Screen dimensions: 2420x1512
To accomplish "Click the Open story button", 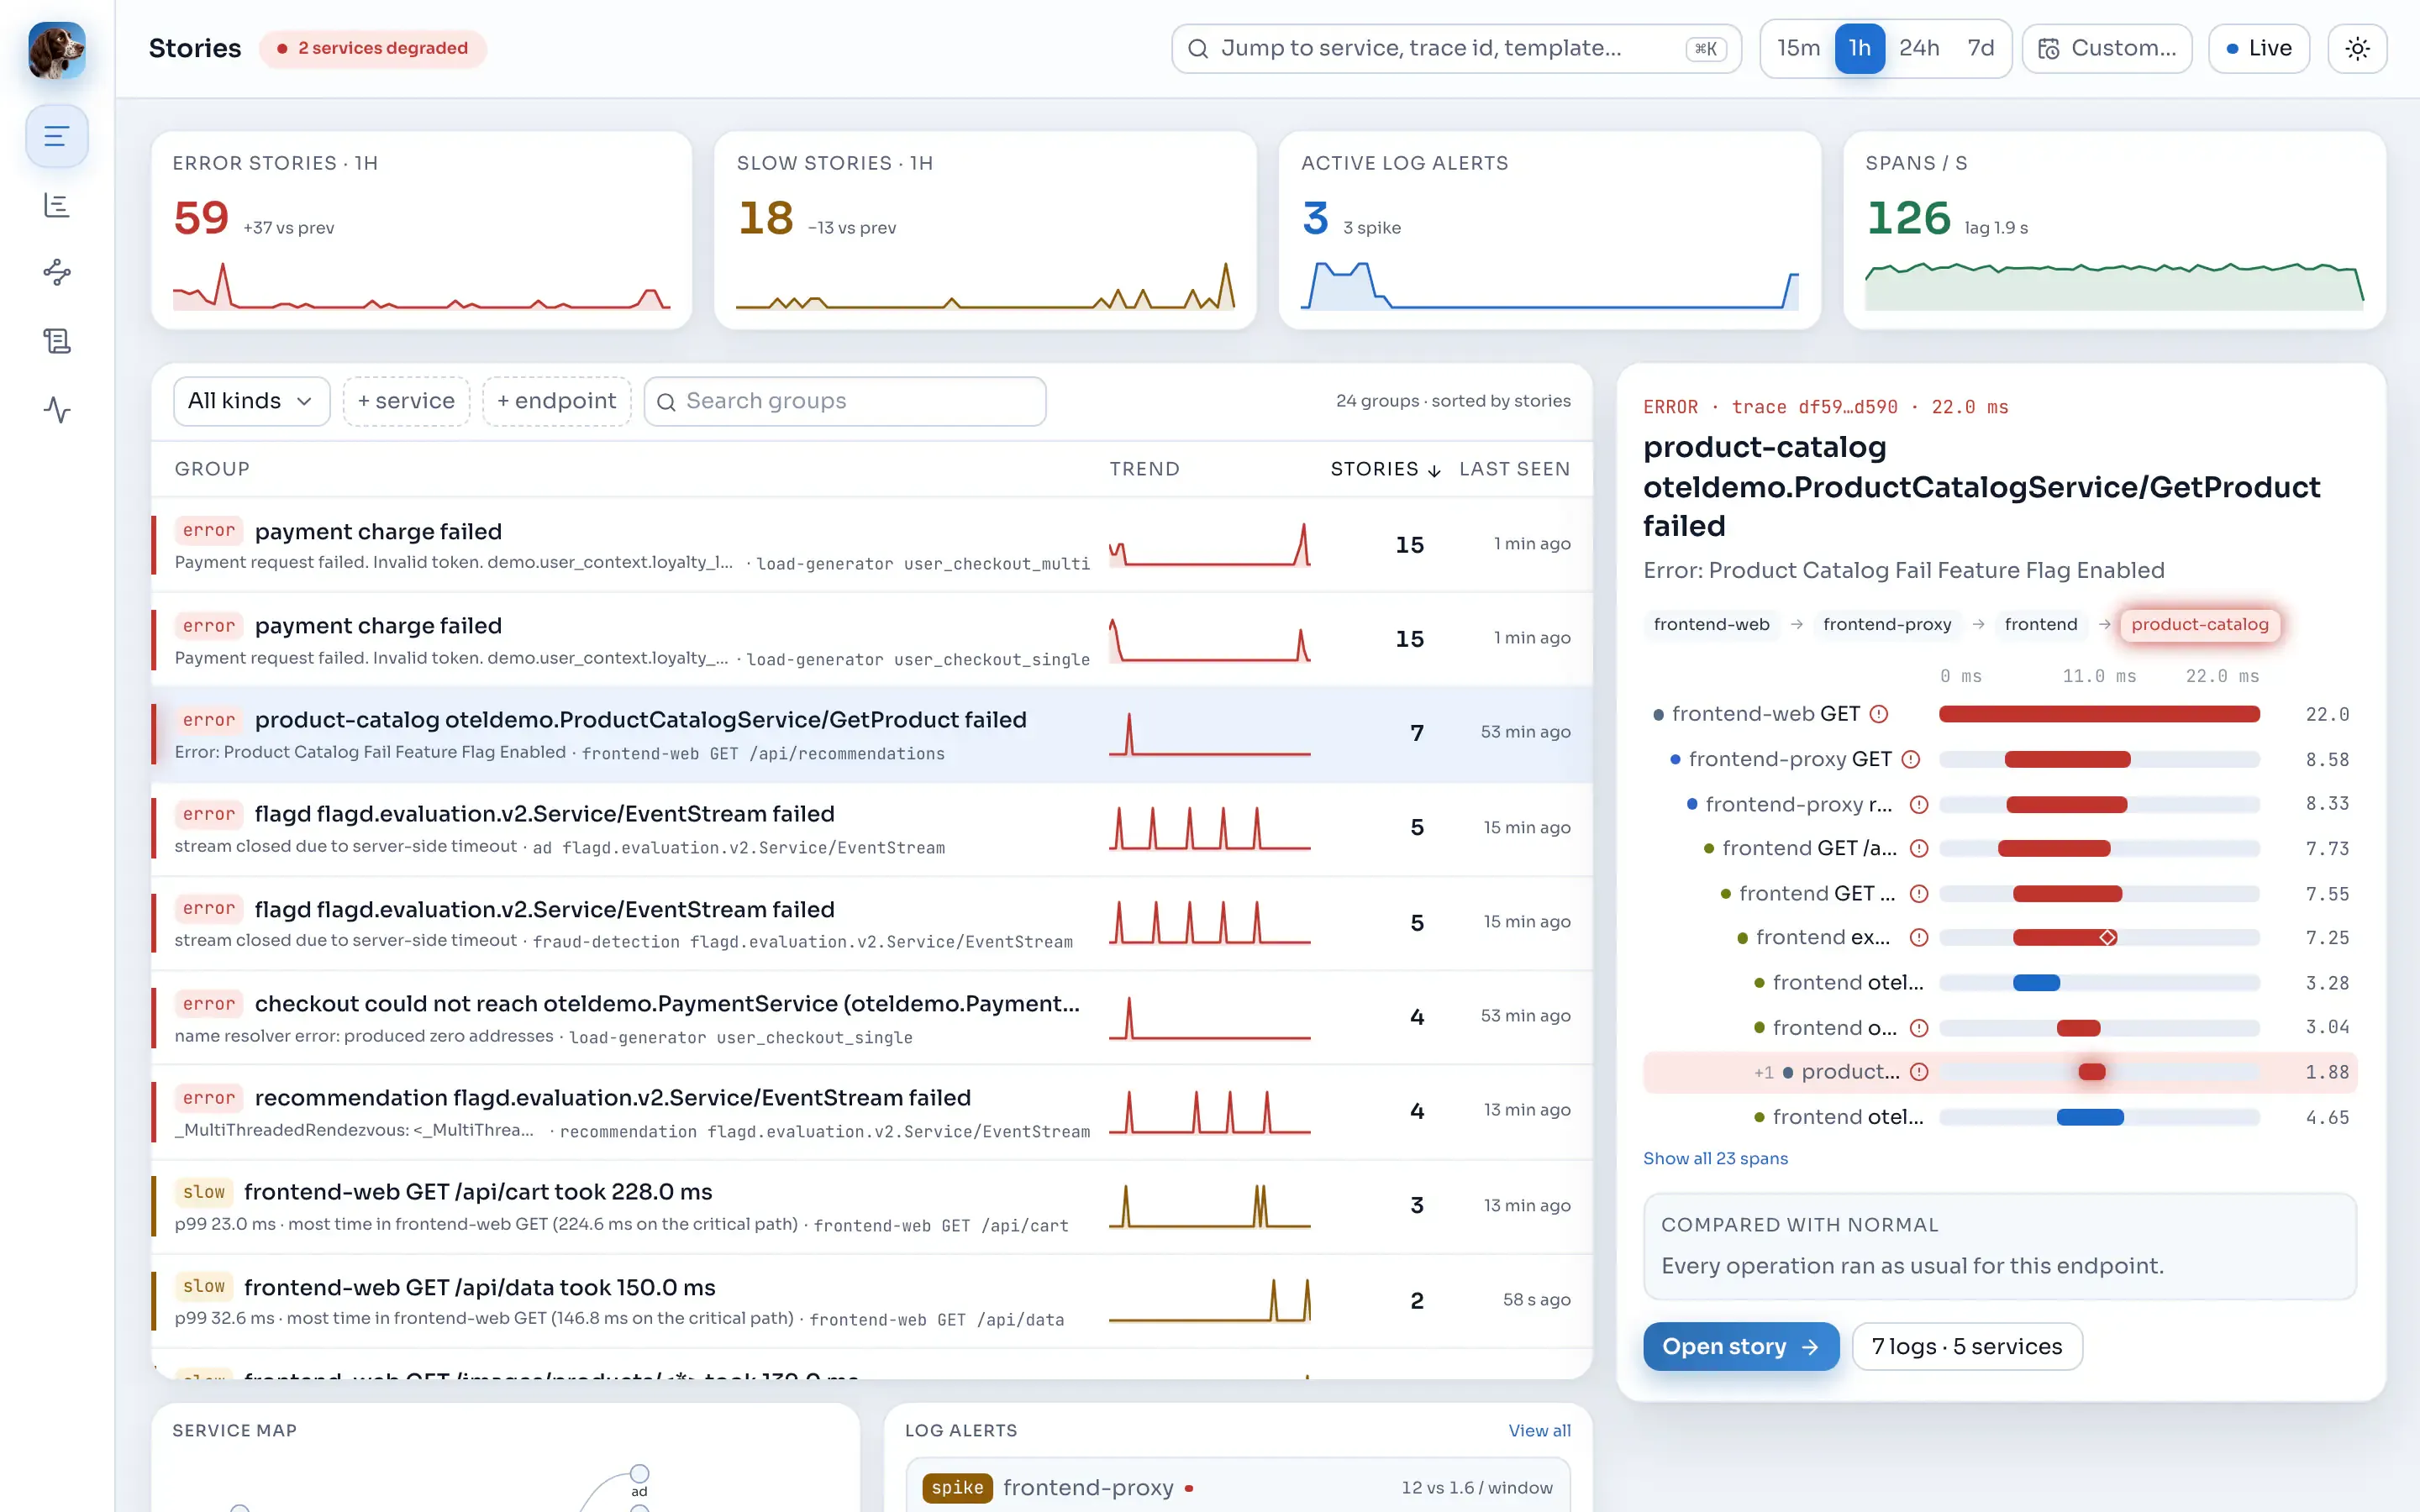I will 1740,1346.
